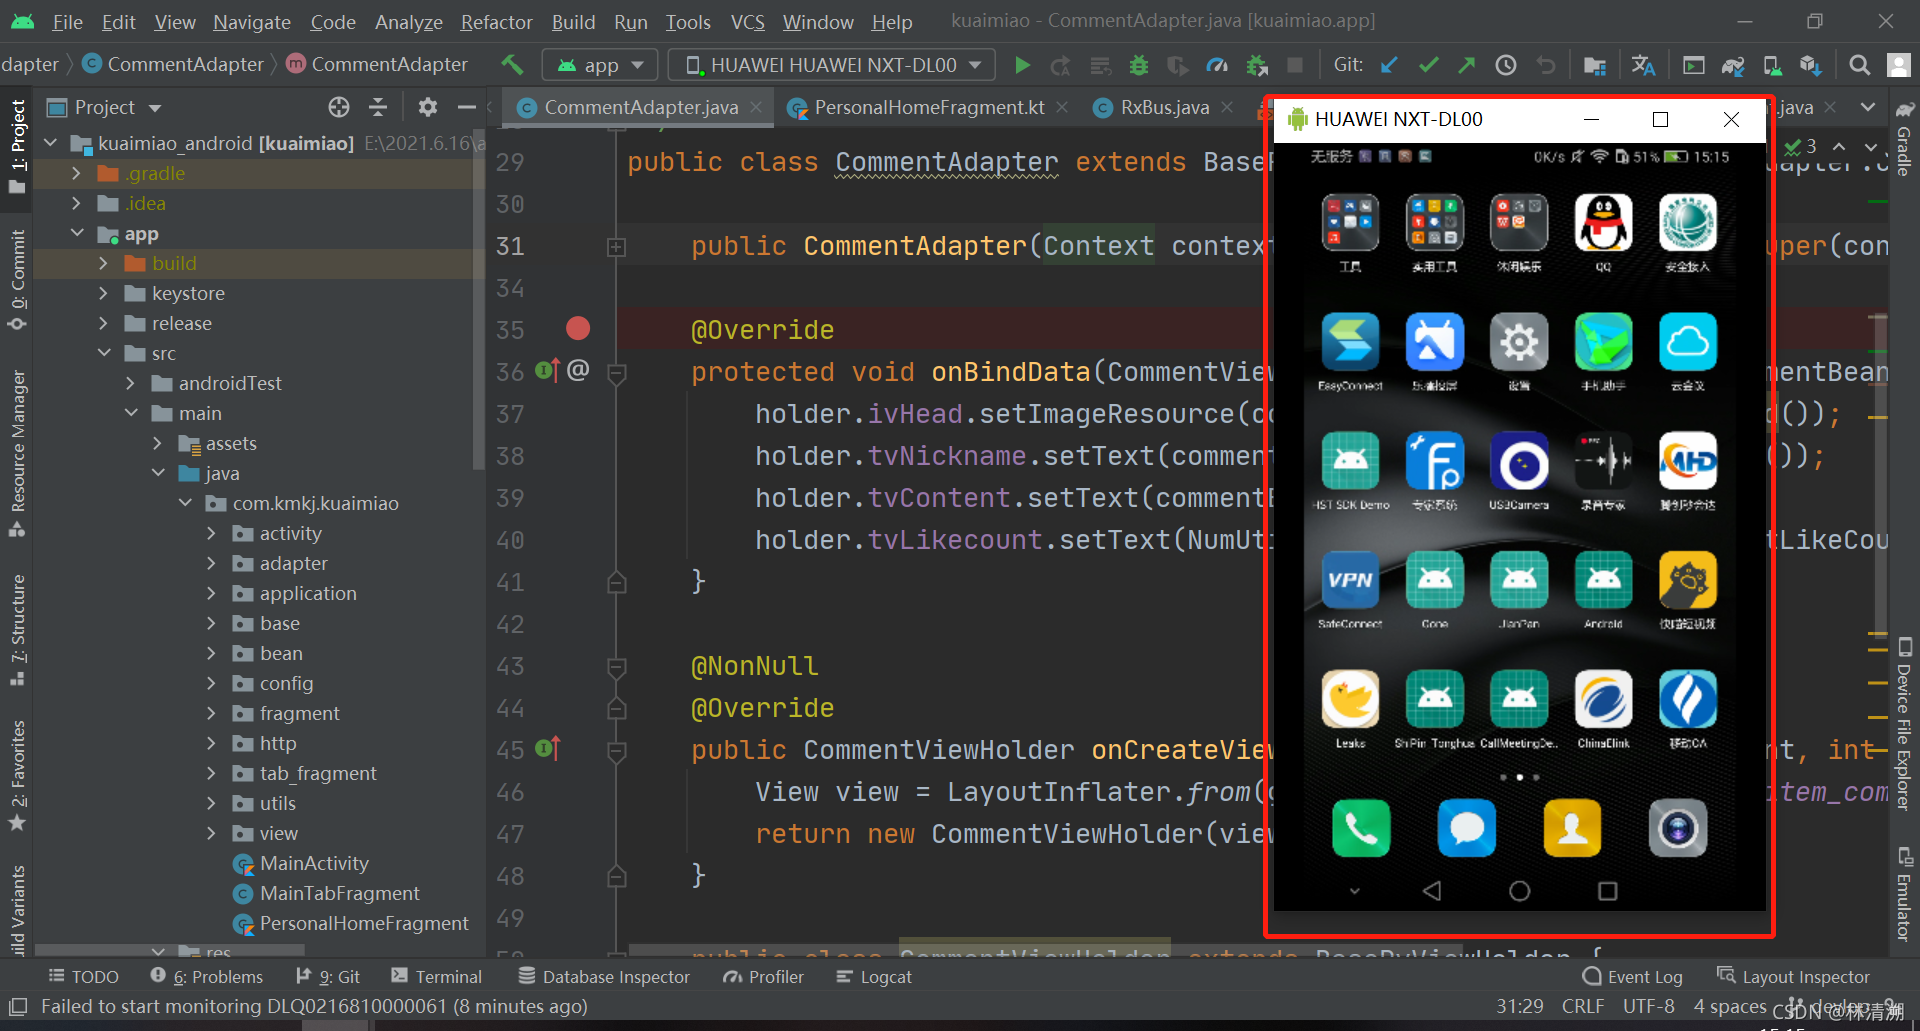Open the Phone dialer dock icon
This screenshot has width=1920, height=1031.
click(1361, 828)
